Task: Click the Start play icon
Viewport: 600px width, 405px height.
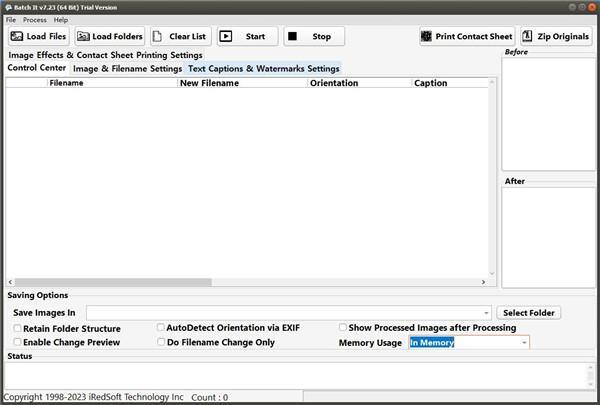Action: click(226, 36)
